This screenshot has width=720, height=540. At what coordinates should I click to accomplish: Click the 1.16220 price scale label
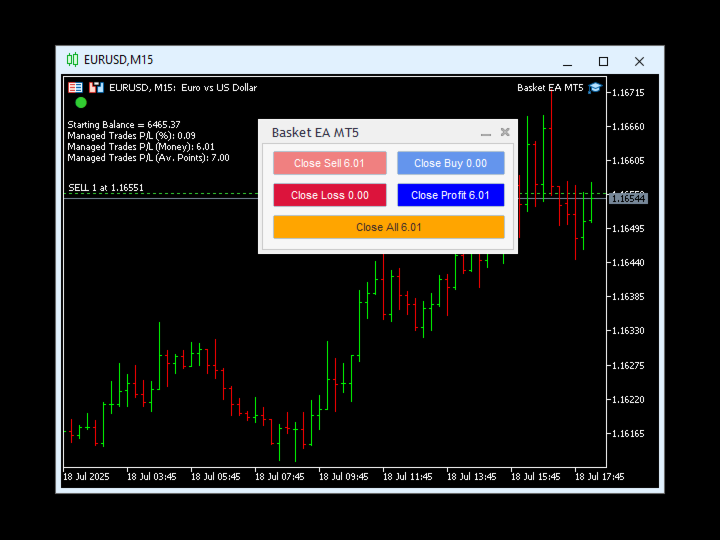point(628,399)
